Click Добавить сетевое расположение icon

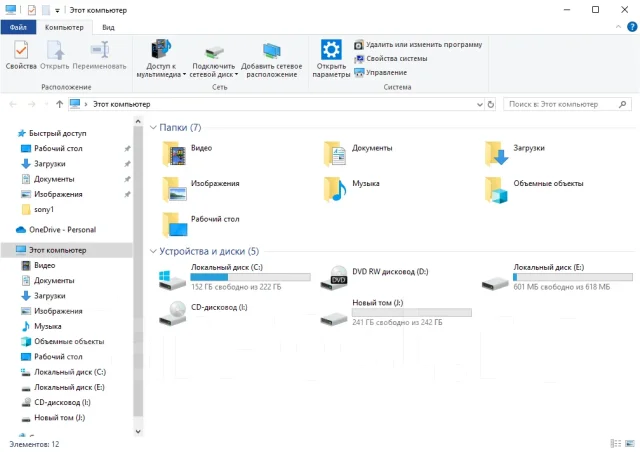[x=271, y=51]
